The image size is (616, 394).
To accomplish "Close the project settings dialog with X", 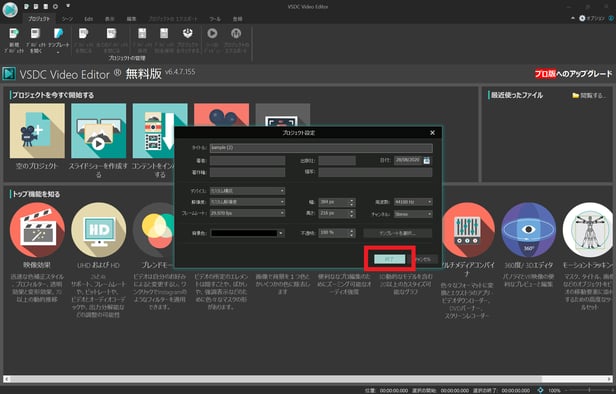I will point(432,133).
